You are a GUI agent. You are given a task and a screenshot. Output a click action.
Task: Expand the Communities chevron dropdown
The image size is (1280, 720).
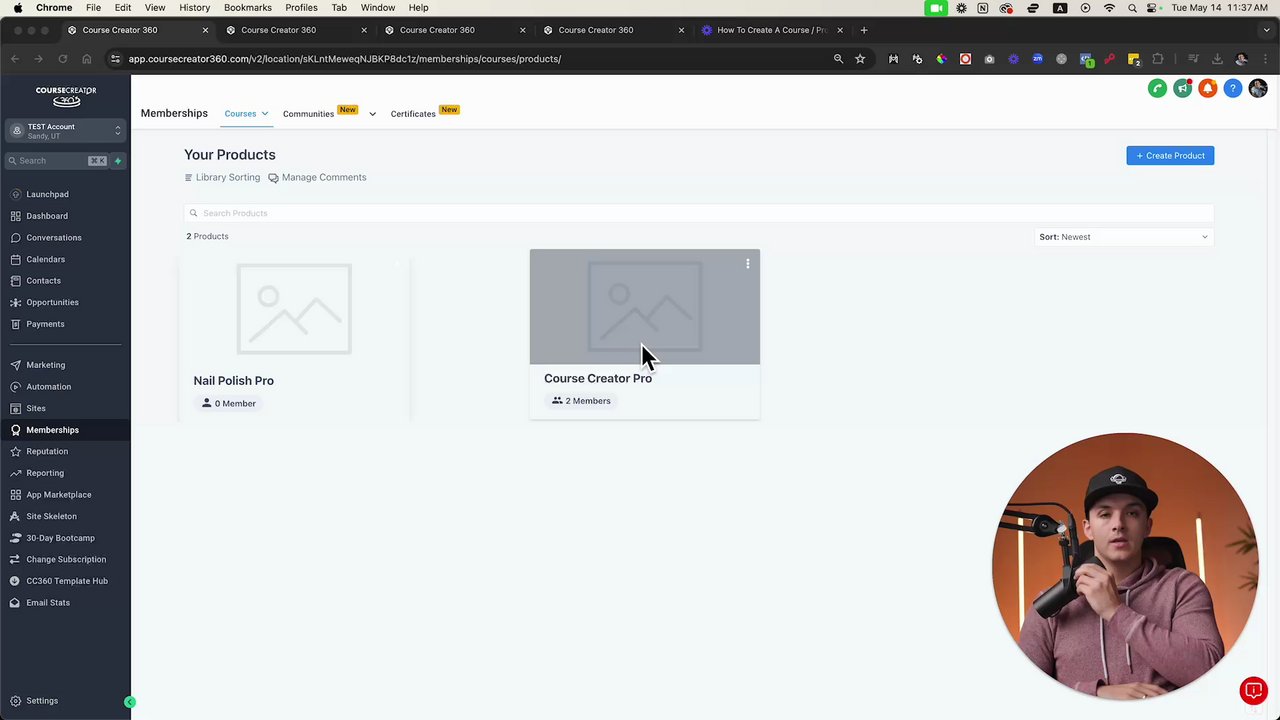(x=372, y=114)
